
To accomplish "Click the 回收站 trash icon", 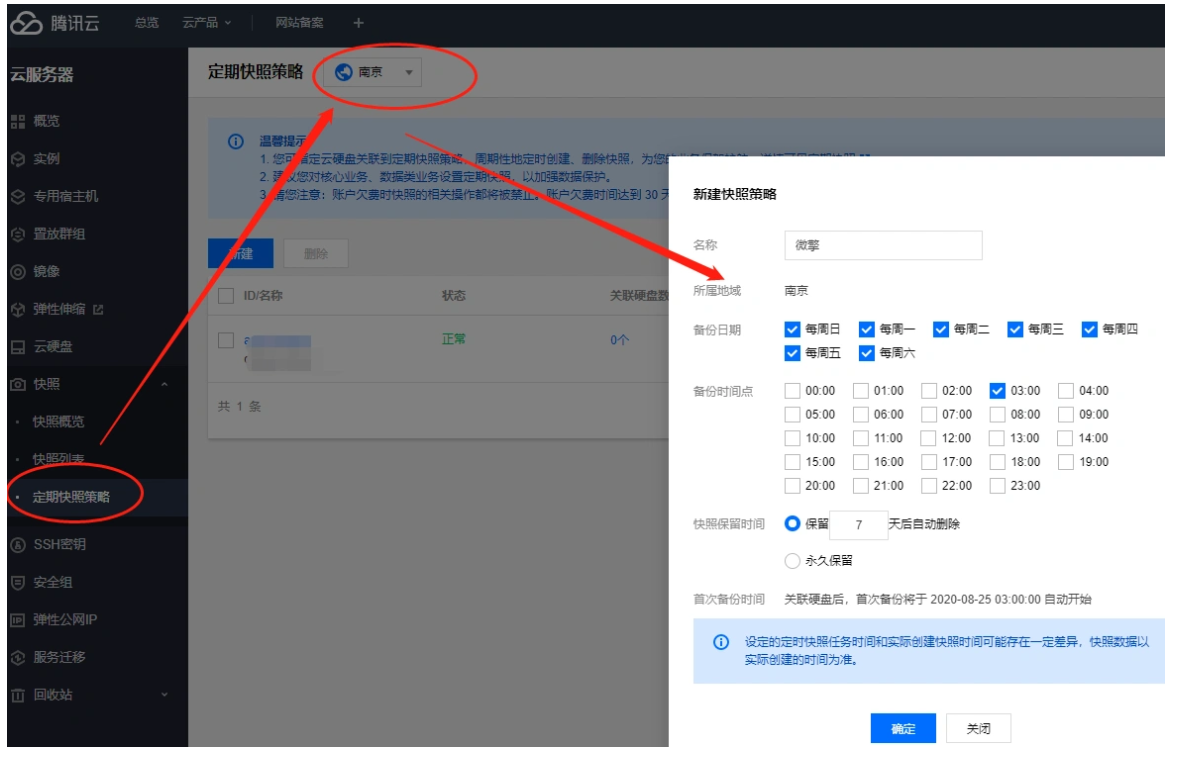I will click(x=18, y=695).
